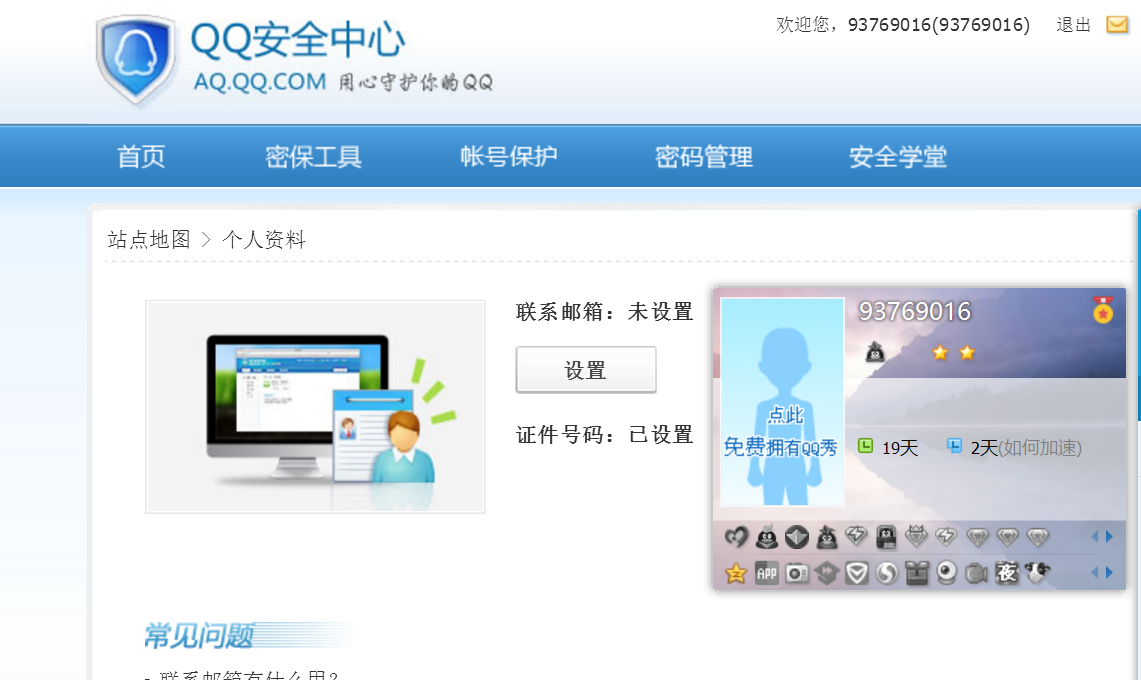This screenshot has height=680, width=1141.
Task: Click the grey heart badge icon
Action: [x=736, y=537]
